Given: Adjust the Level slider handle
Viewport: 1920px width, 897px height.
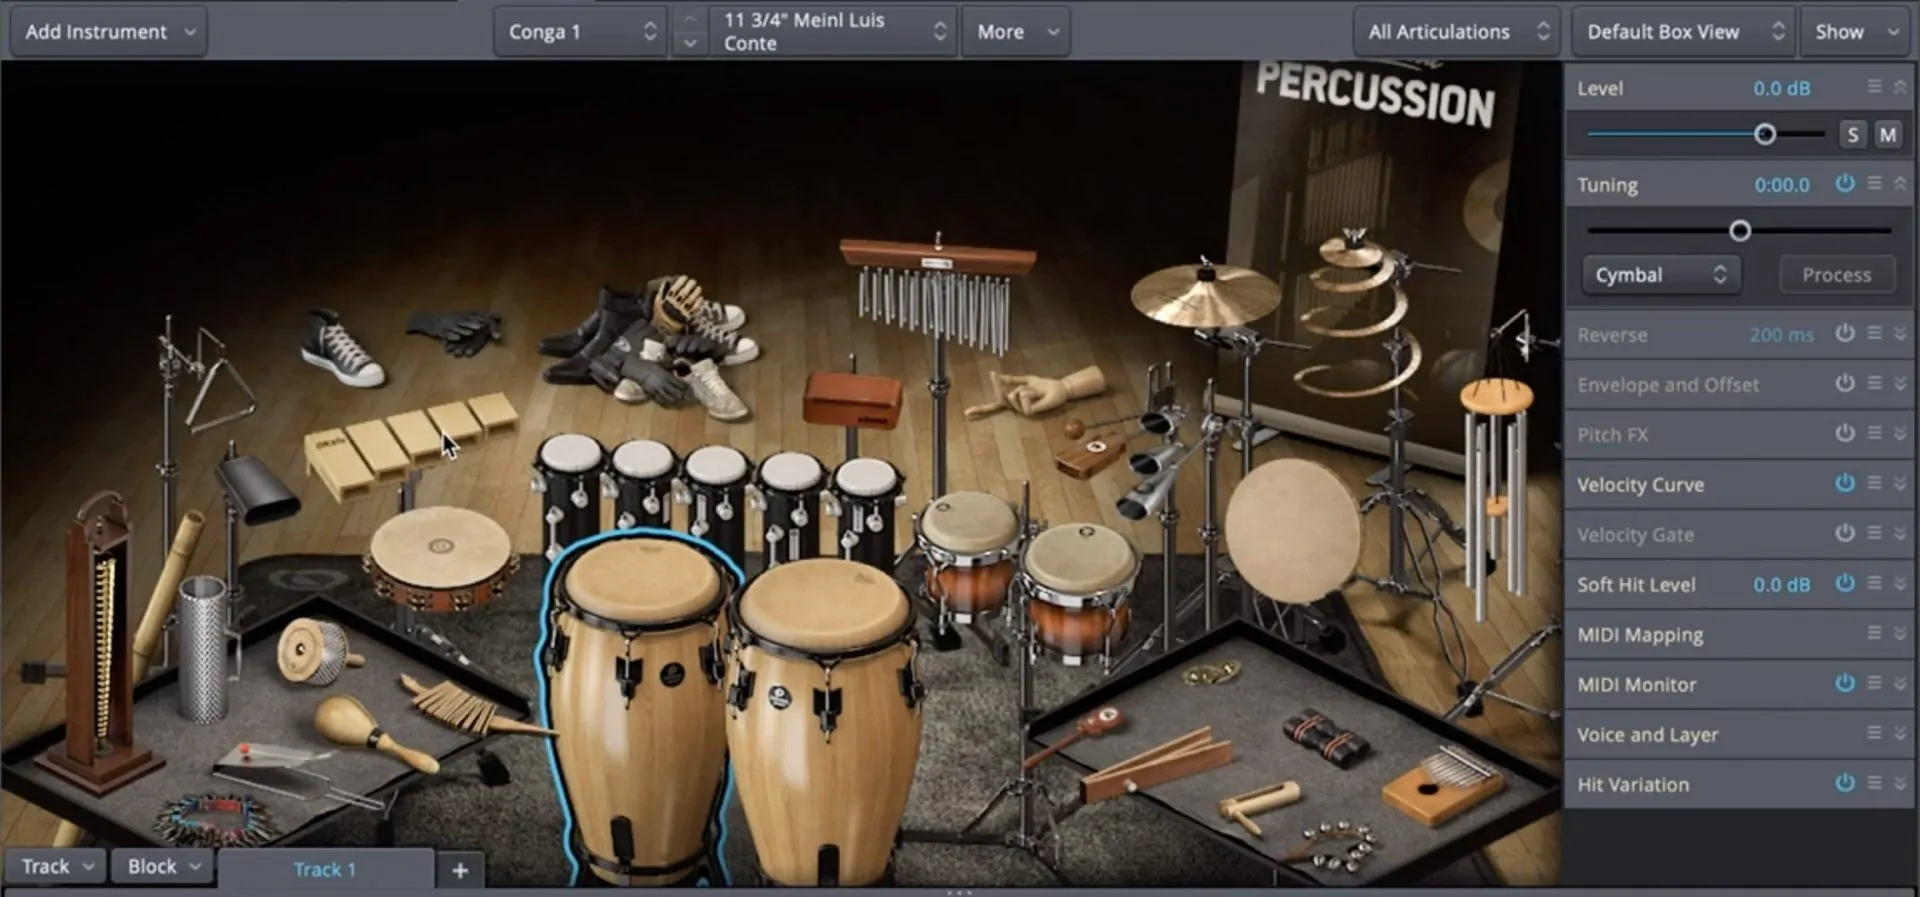Looking at the screenshot, I should click(1765, 134).
